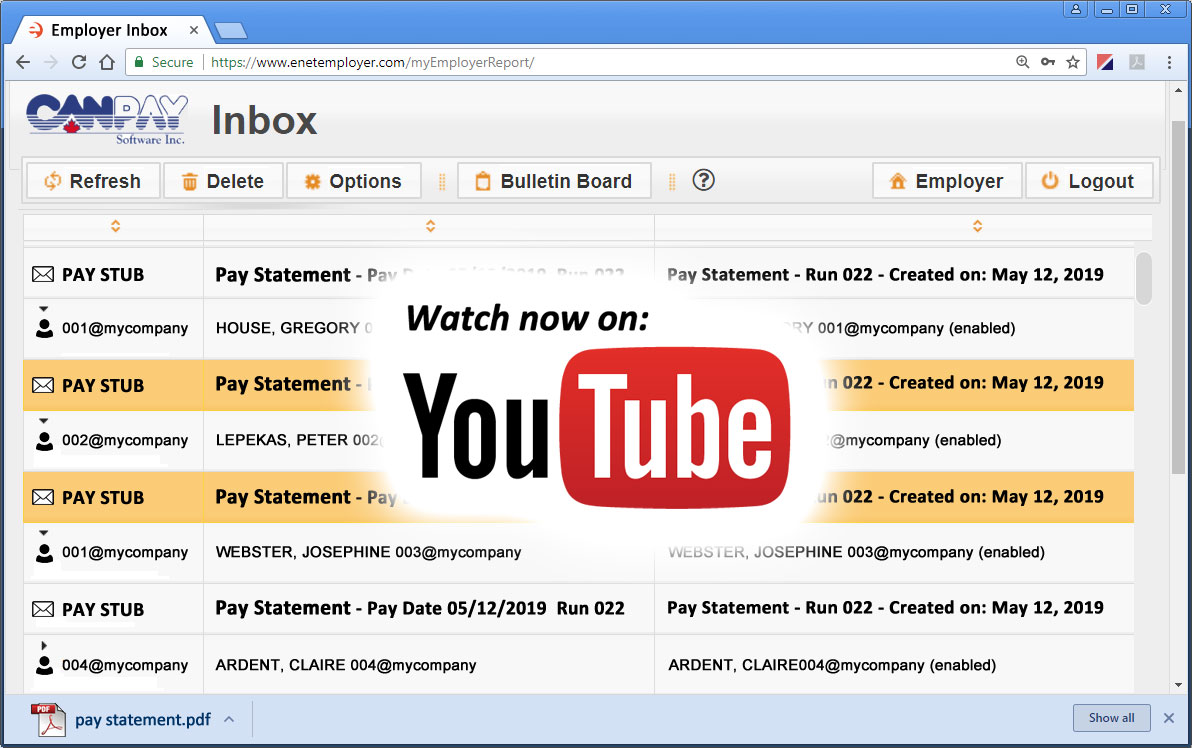Click the CanPay Software logo
The height and width of the screenshot is (748, 1192).
[107, 119]
